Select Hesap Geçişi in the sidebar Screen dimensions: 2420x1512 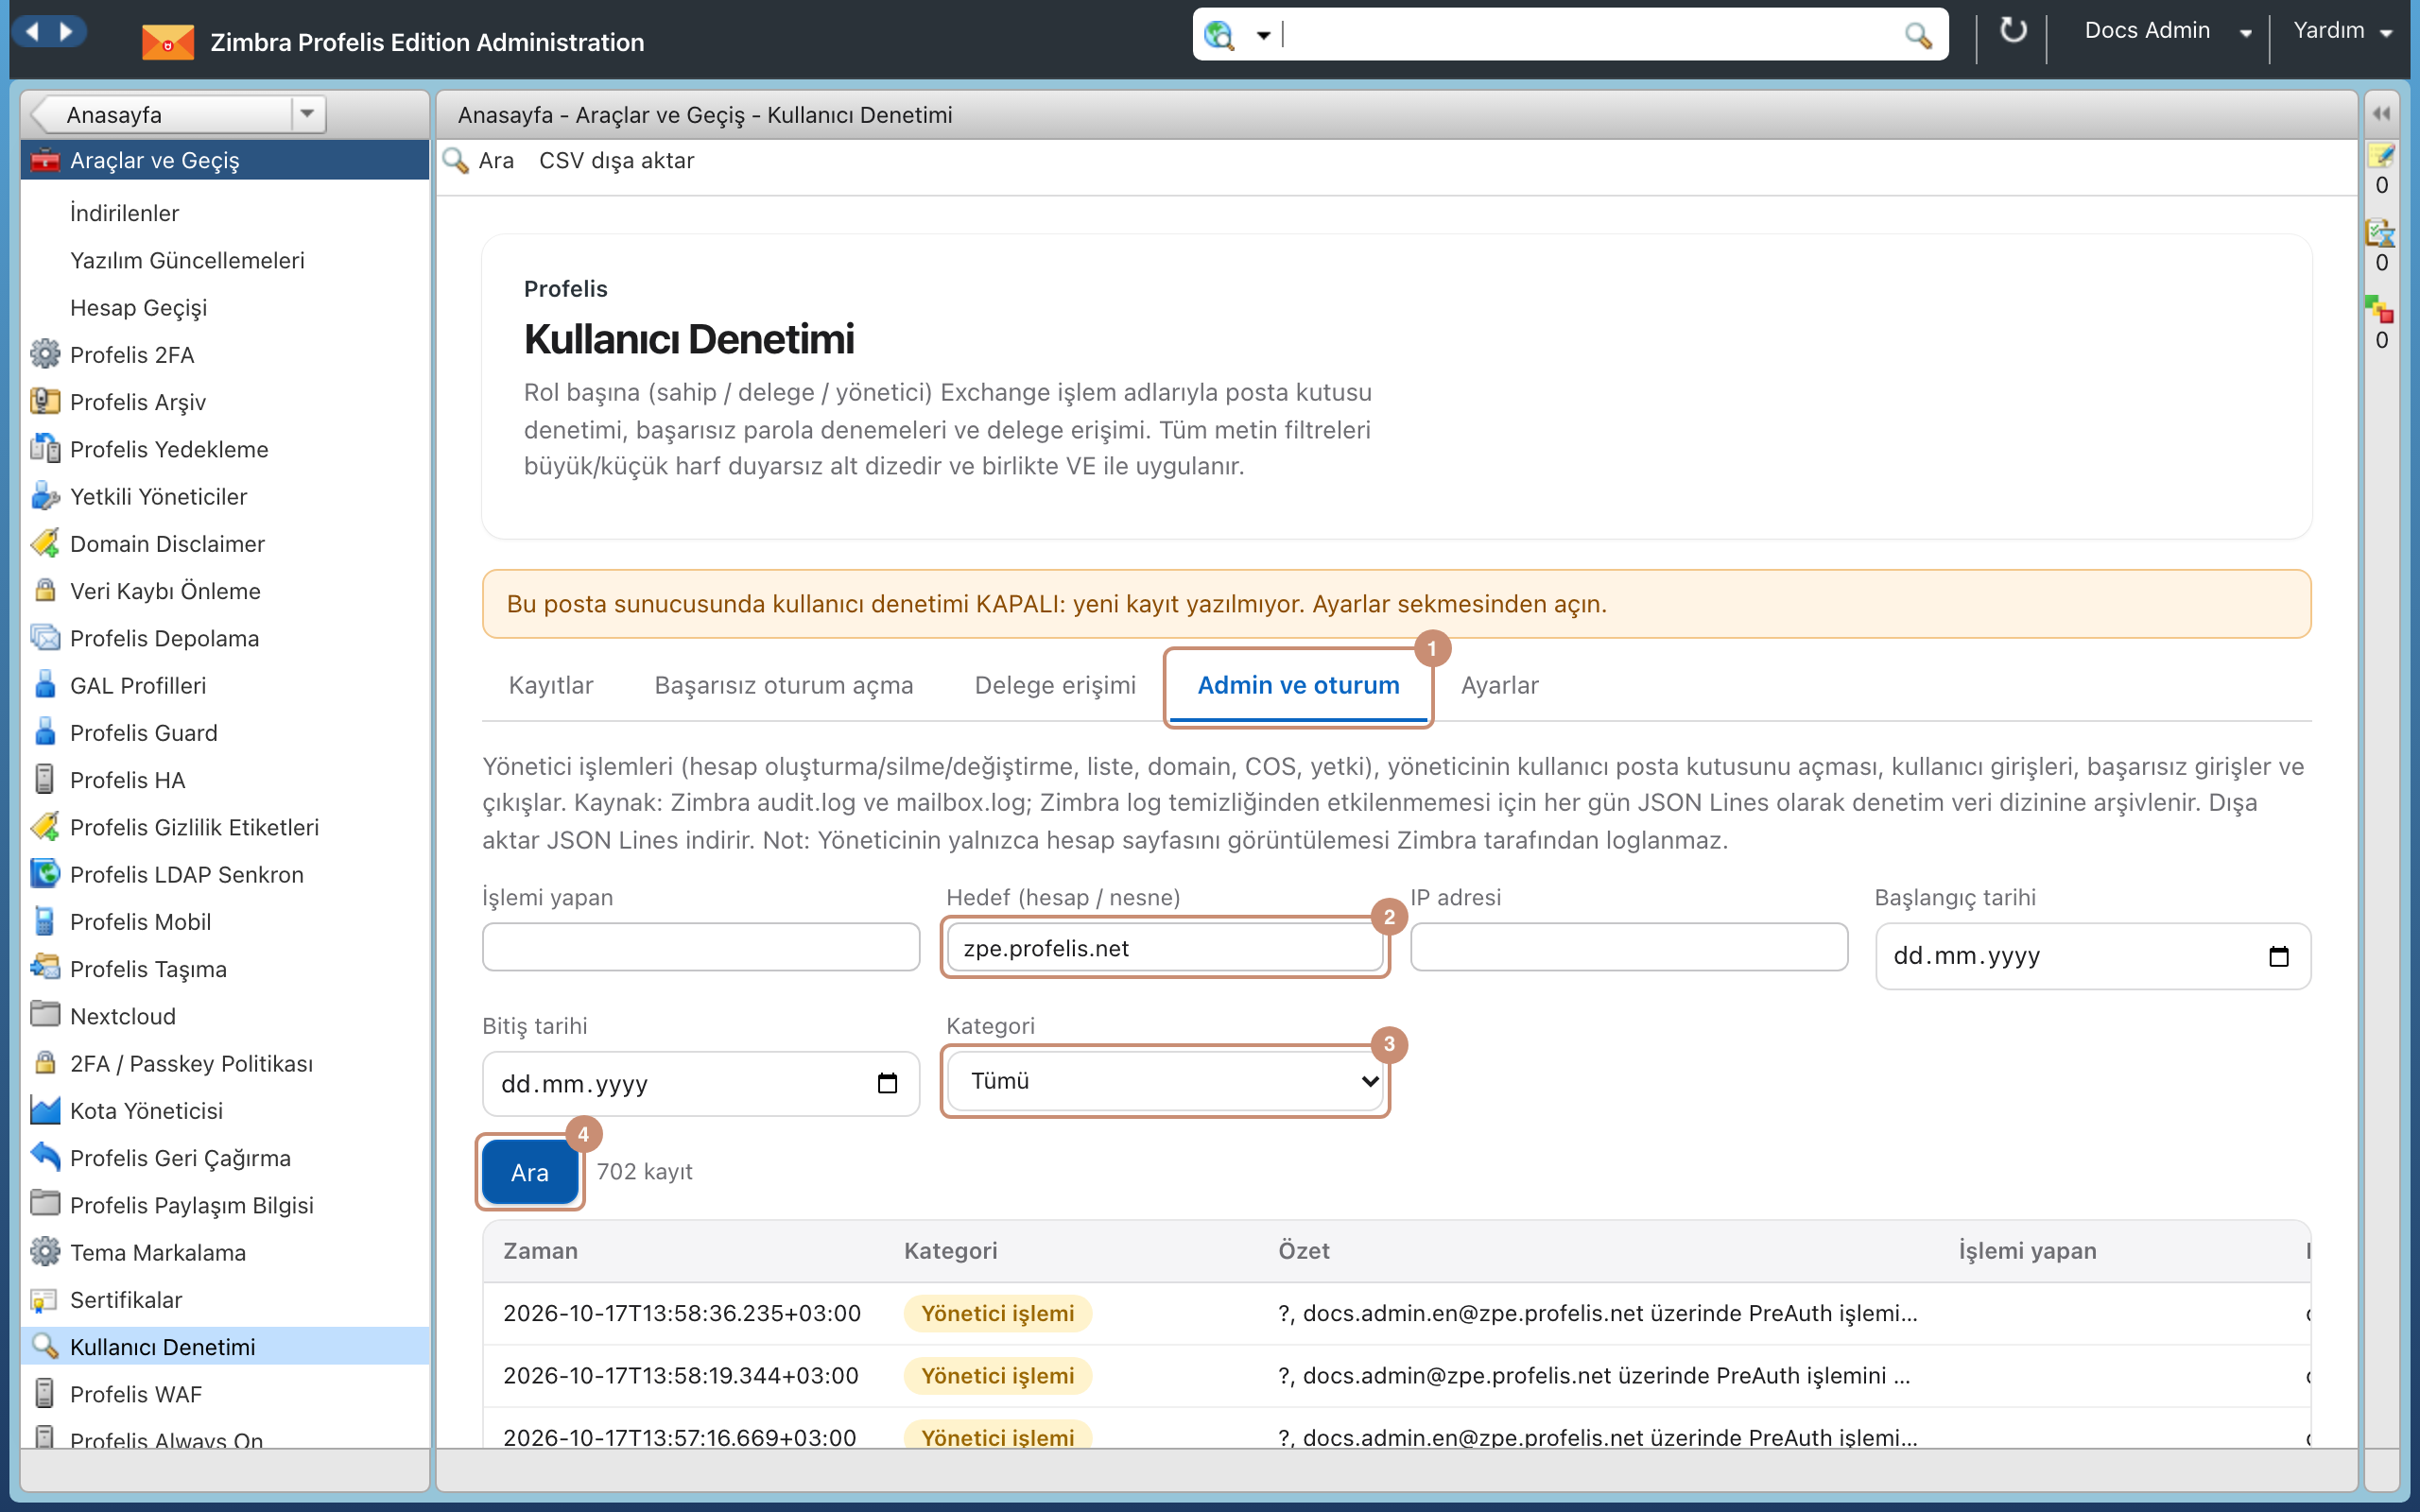point(138,307)
